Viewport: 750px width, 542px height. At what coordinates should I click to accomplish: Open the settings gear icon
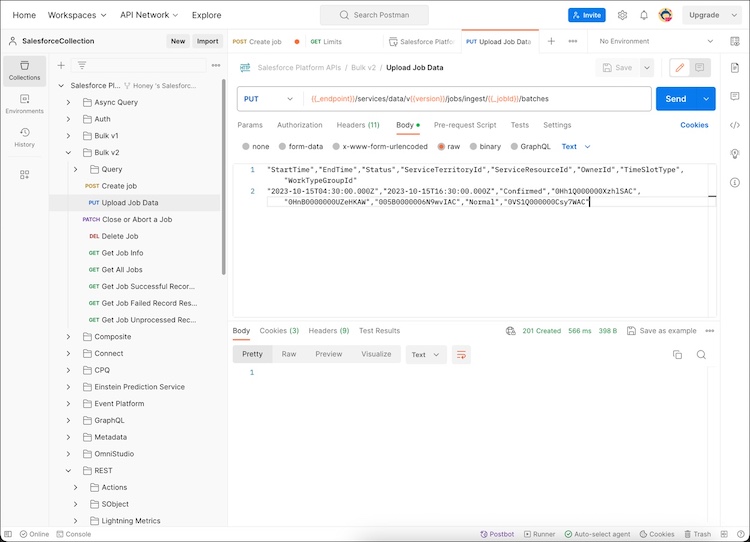pos(622,15)
